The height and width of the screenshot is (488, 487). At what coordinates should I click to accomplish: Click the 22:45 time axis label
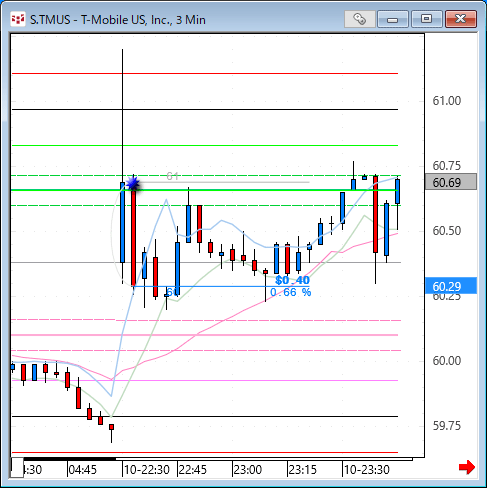(193, 470)
